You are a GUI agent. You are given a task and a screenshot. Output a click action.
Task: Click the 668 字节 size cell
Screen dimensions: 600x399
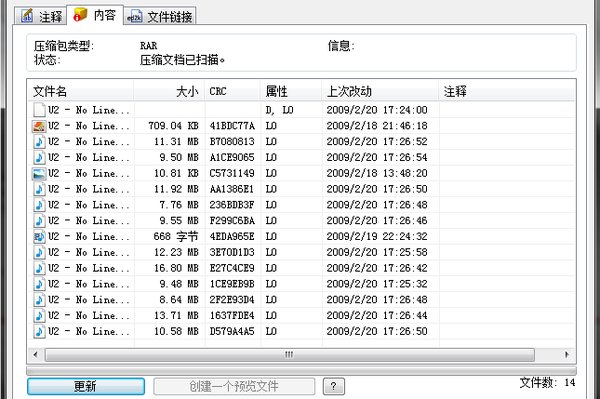click(x=176, y=236)
